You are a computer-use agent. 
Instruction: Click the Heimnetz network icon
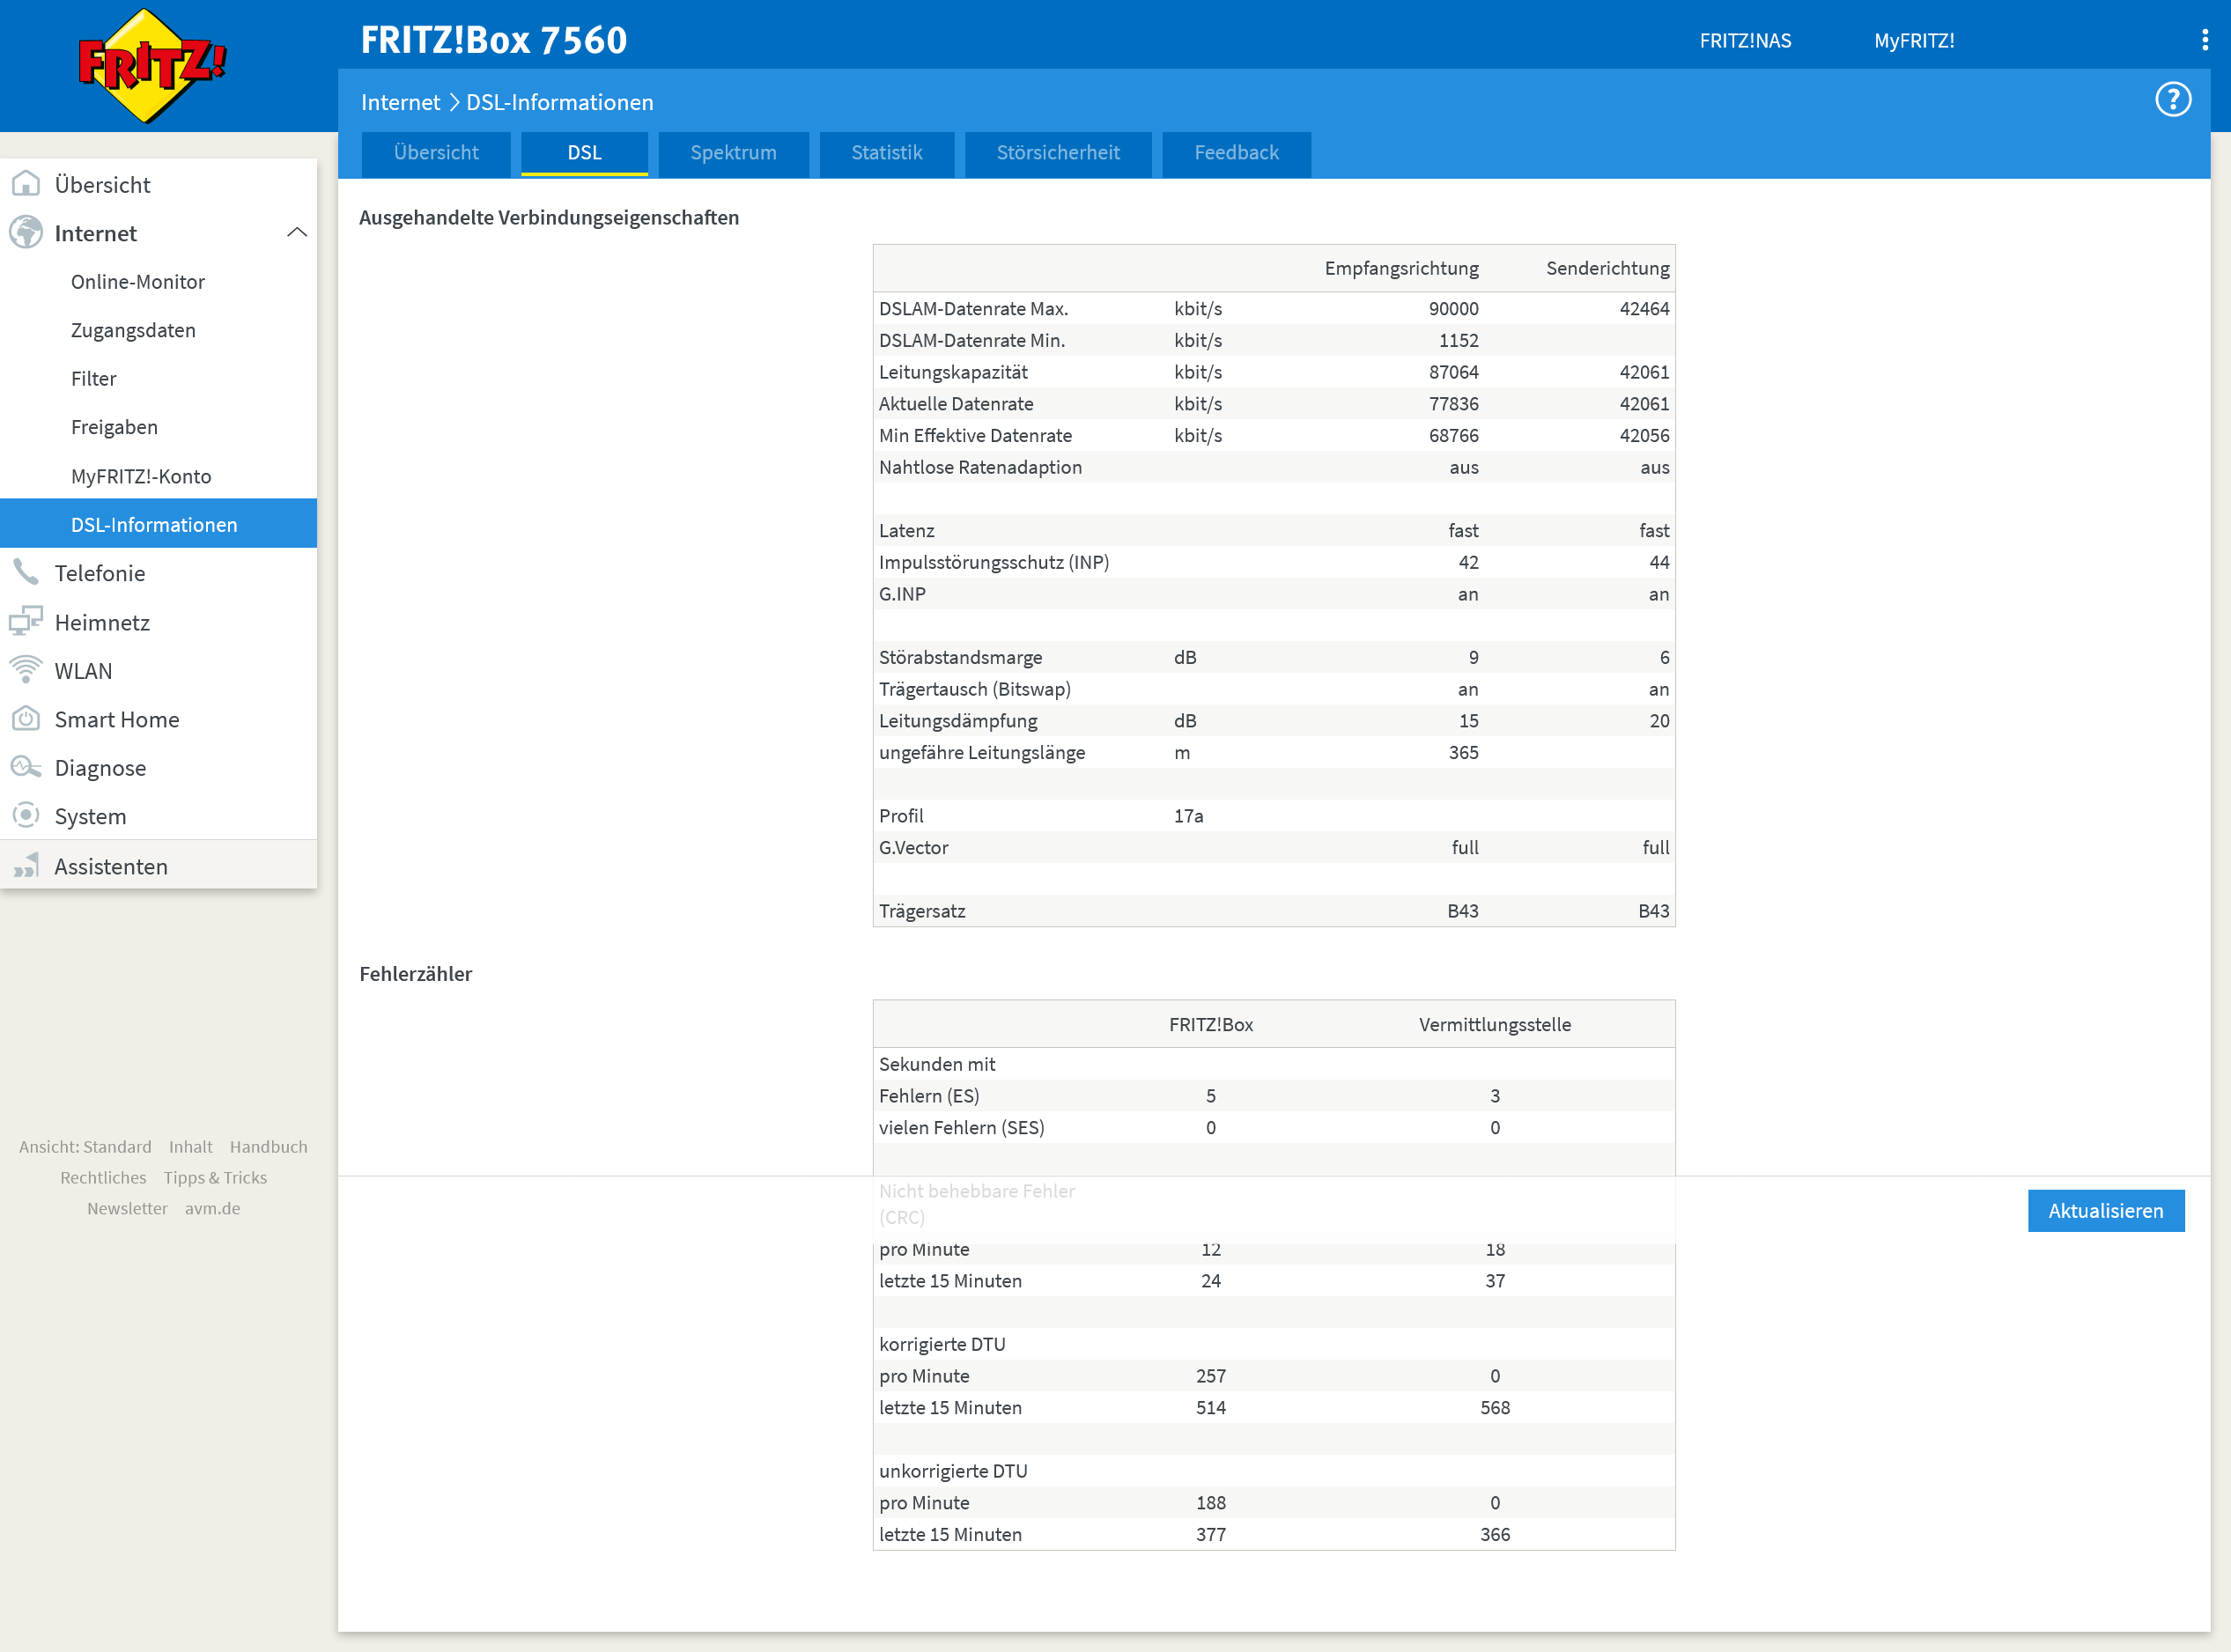click(26, 622)
